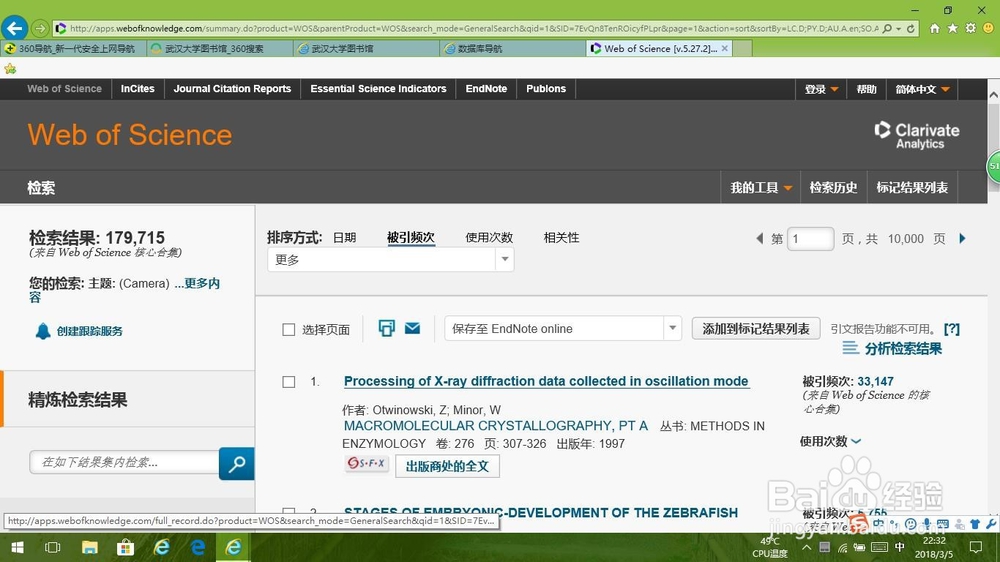
Task: Close the Web of Science tab
Action: 724,48
